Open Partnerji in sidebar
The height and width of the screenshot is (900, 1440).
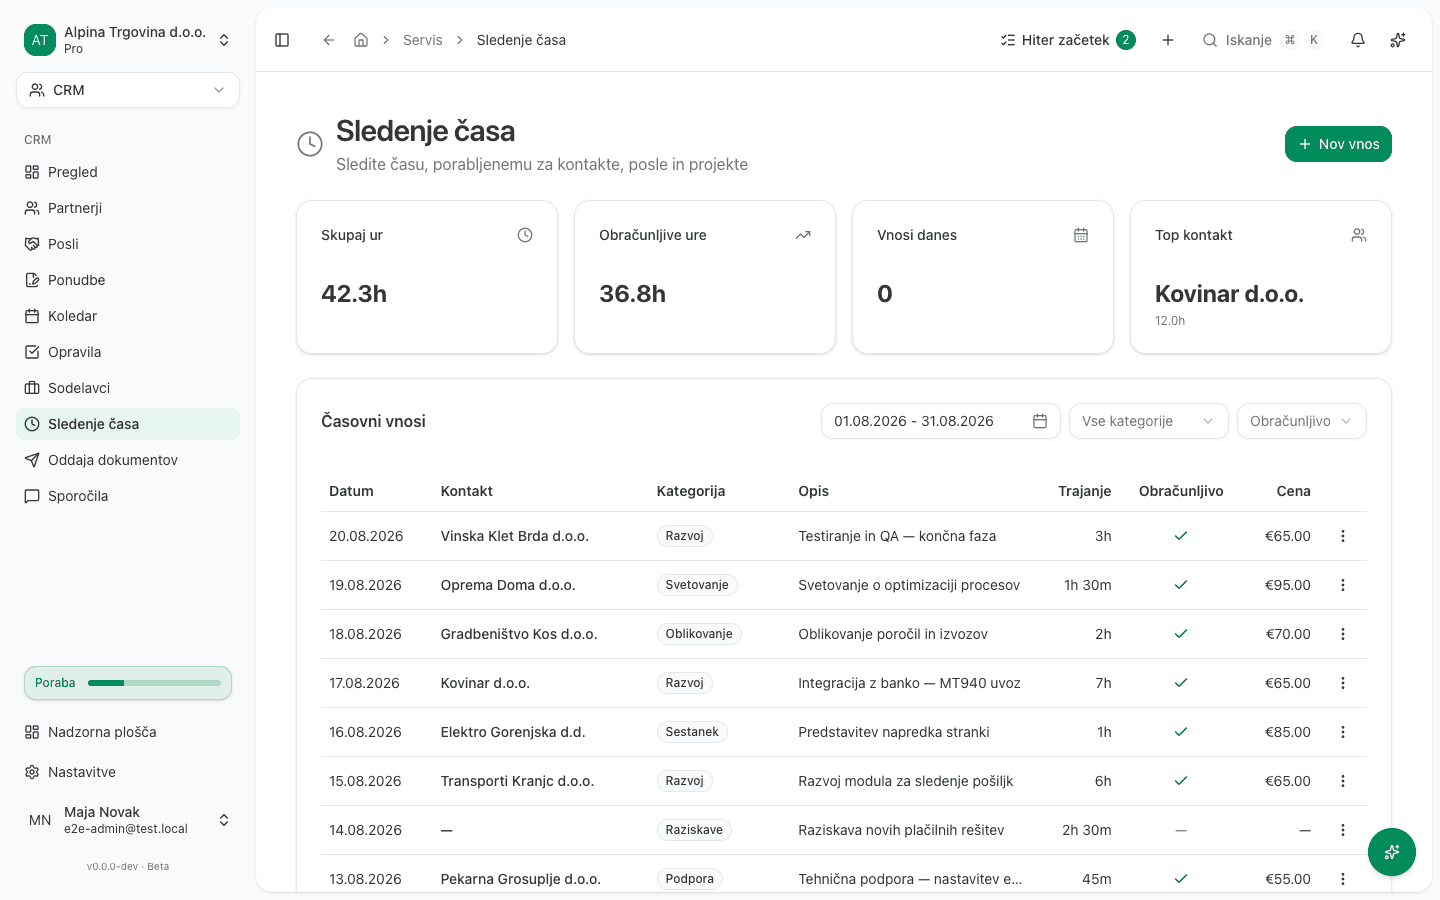128,208
